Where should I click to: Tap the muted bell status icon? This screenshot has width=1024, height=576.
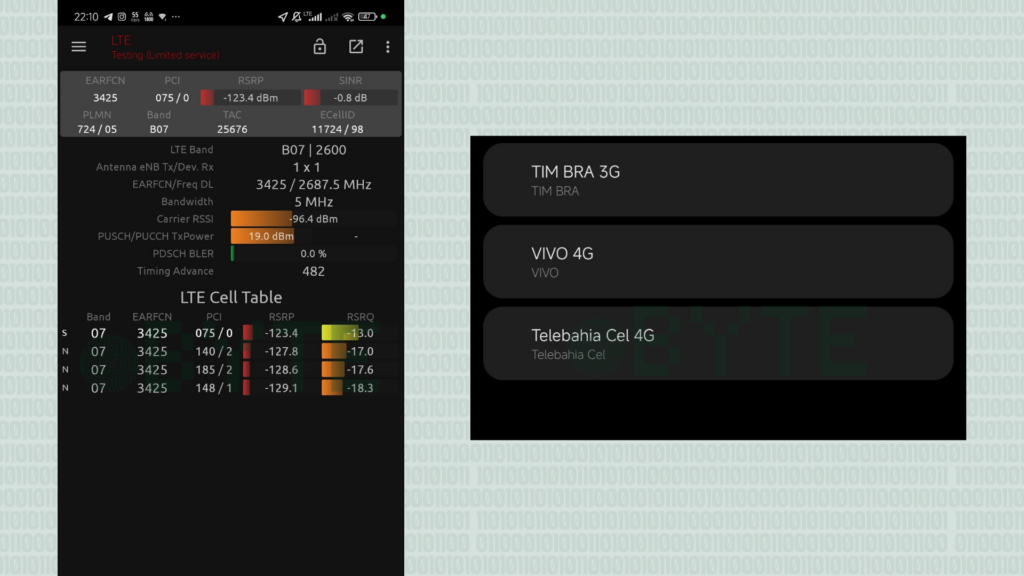click(x=296, y=16)
